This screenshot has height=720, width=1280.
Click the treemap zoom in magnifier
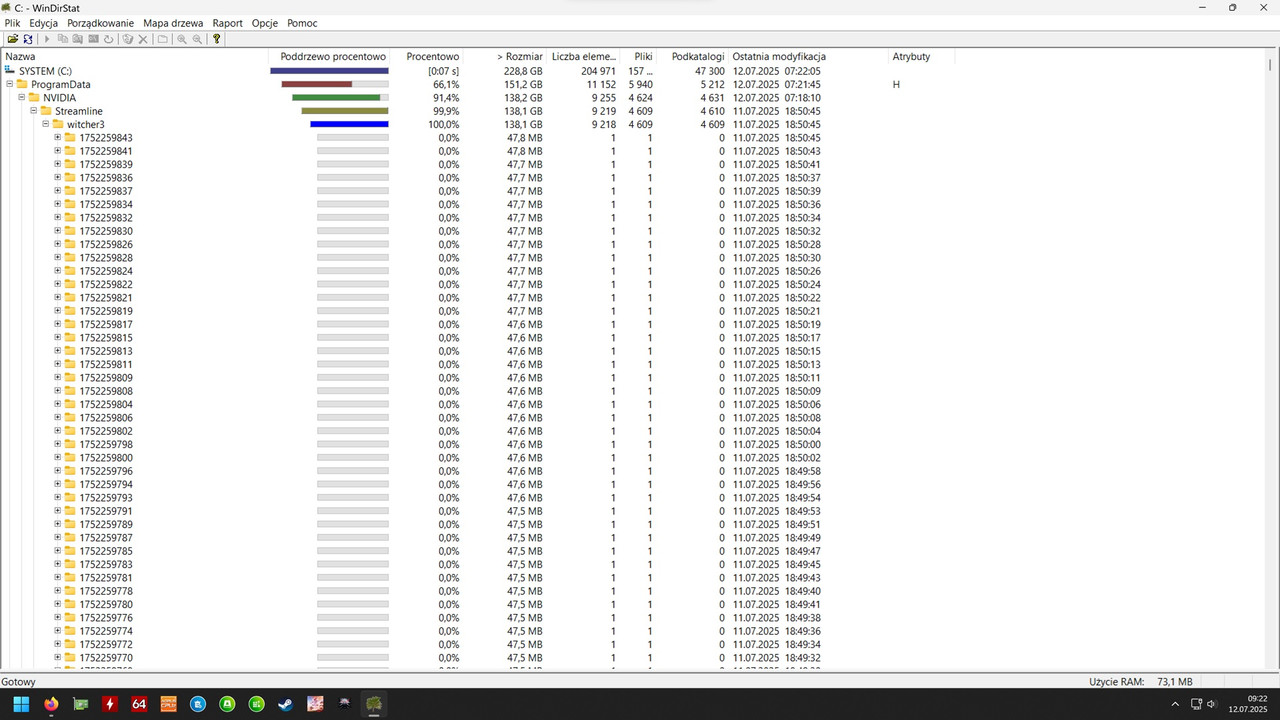[182, 39]
